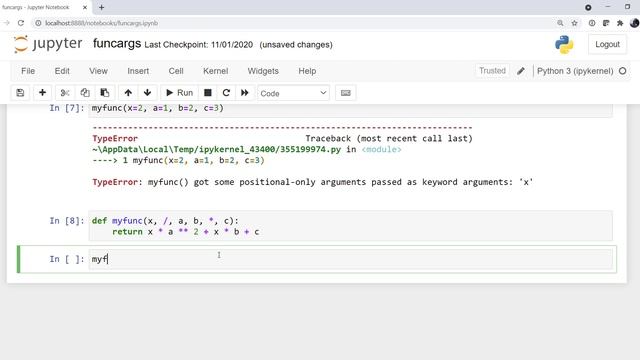Open the browser extensions puzzle icon

pos(620,23)
